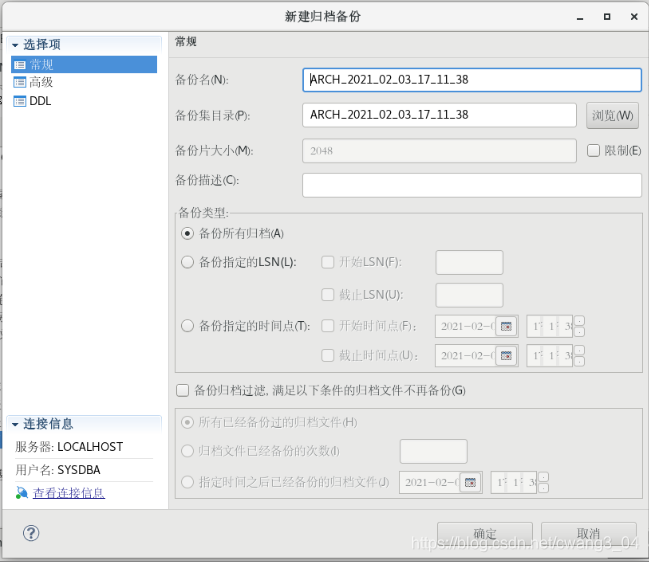Maximize the 新建归档备份 dialog
Viewport: 649px width, 562px height.
coord(607,17)
